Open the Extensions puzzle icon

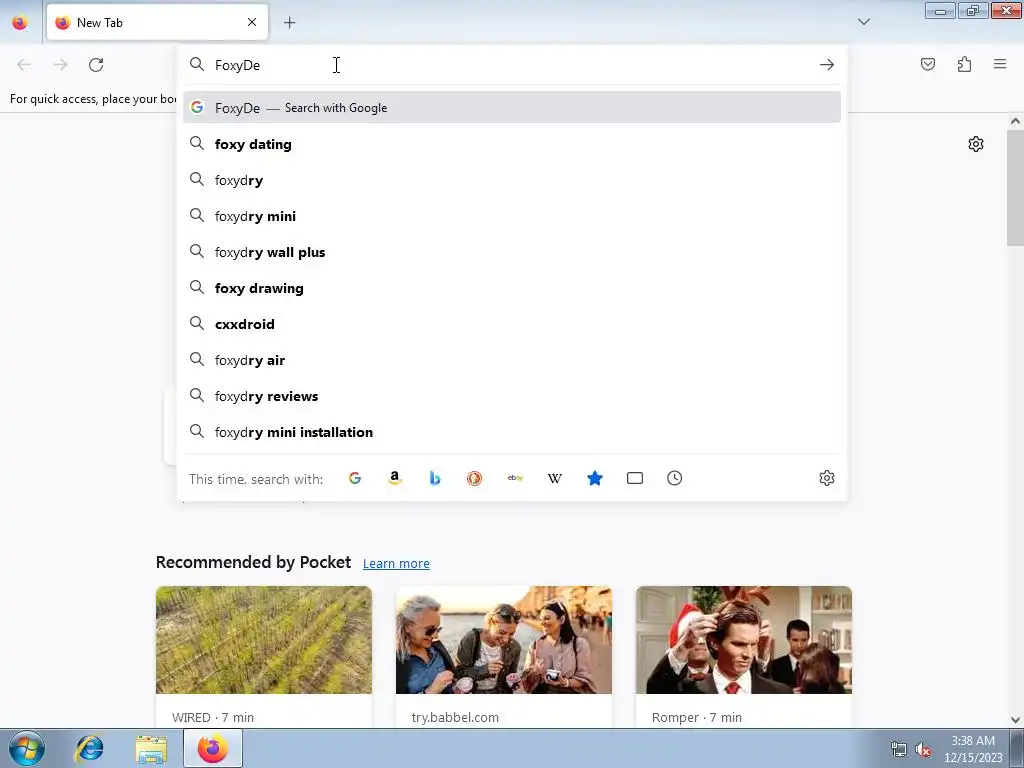[x=964, y=64]
